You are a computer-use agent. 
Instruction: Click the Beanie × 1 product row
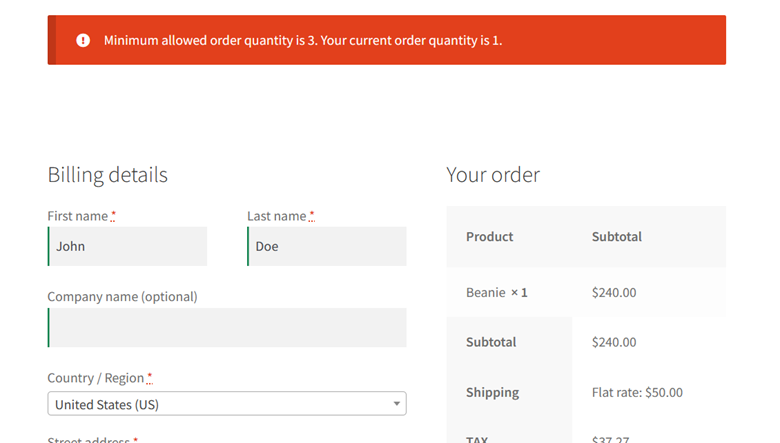pos(586,292)
